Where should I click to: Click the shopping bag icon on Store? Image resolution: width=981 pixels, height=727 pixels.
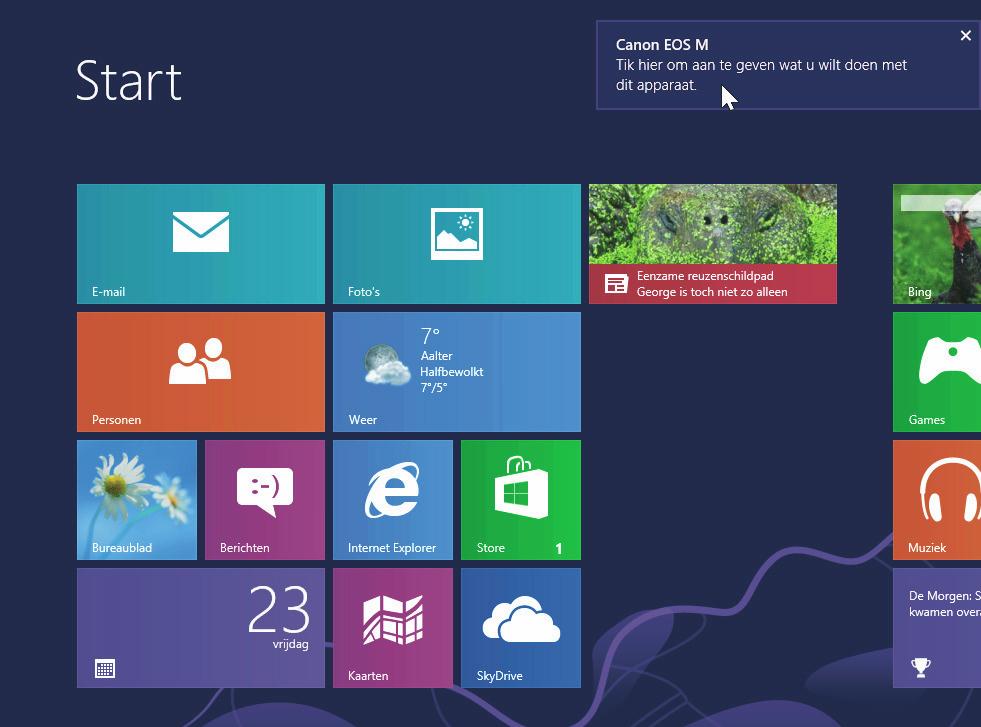click(x=521, y=487)
